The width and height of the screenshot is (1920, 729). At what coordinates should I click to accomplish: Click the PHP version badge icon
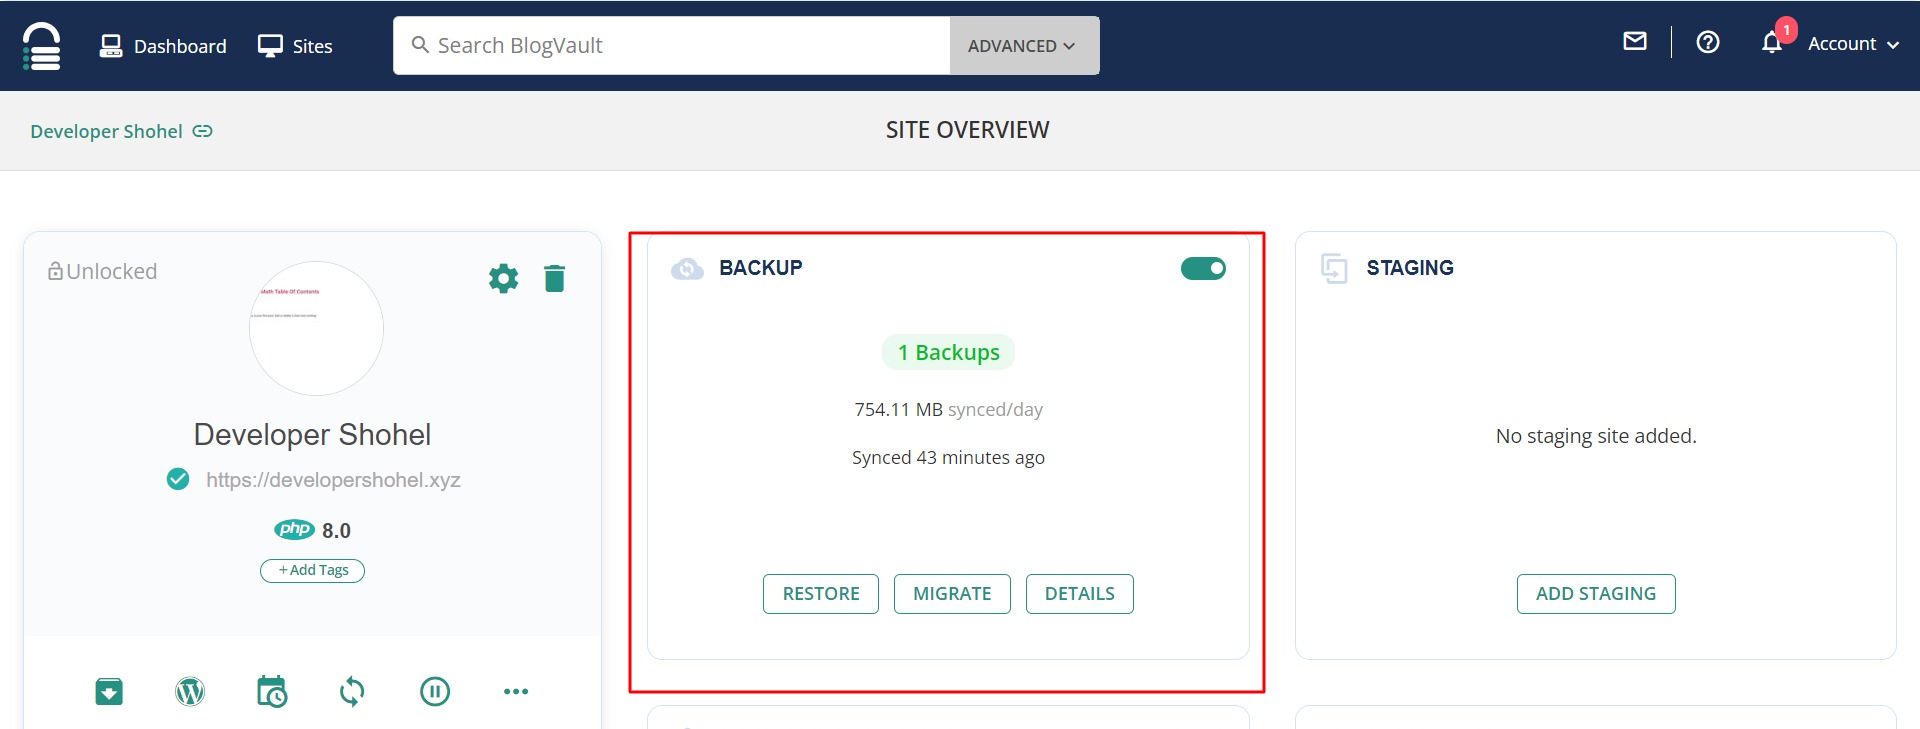coord(294,529)
